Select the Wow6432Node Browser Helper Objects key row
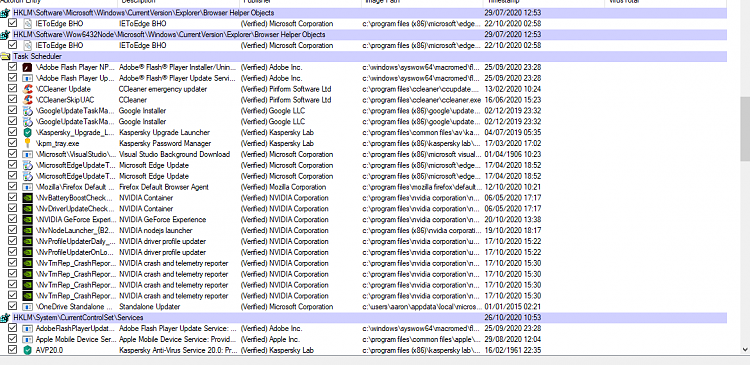Screen dimensions: 750x365 coord(364,34)
